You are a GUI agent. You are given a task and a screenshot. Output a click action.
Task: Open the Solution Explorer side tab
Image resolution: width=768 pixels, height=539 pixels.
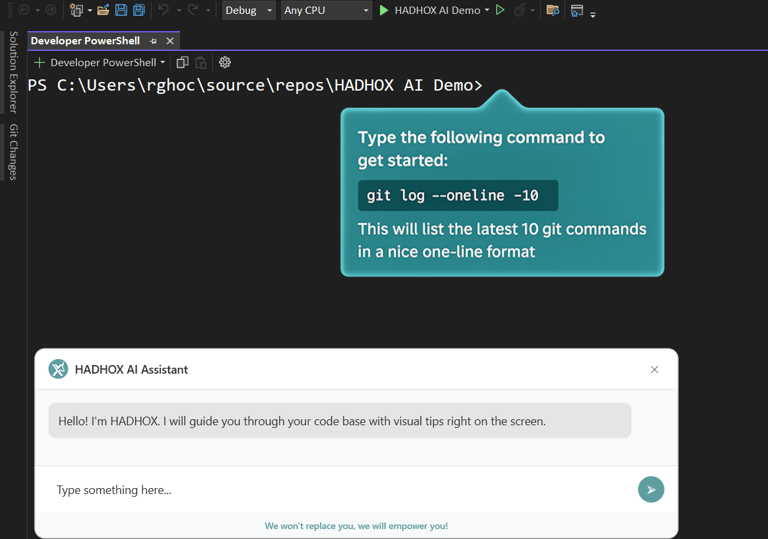(x=13, y=72)
